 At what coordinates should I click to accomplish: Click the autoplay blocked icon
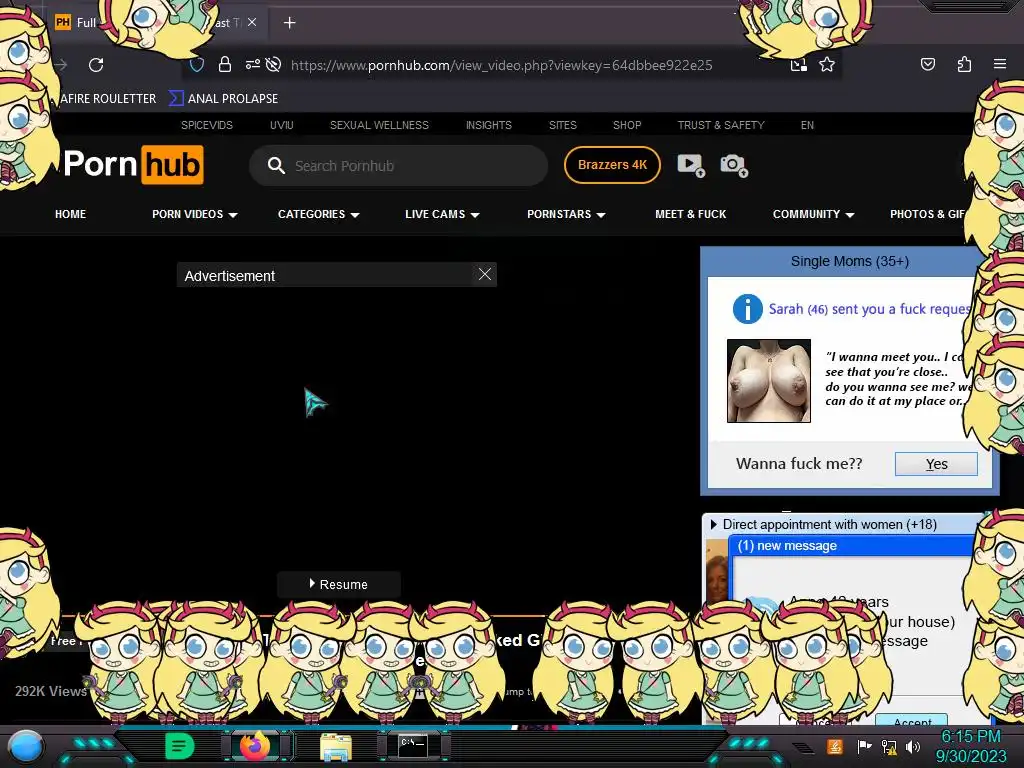click(x=274, y=64)
